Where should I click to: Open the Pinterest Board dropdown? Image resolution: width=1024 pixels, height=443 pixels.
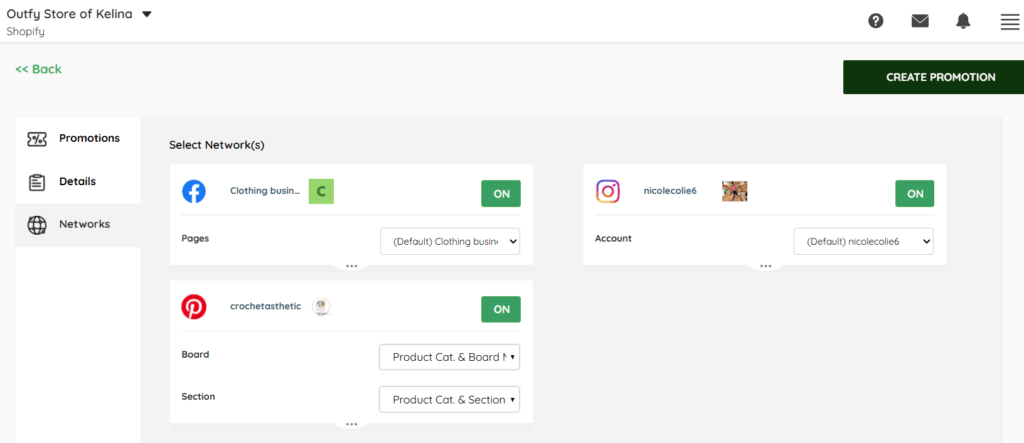449,357
